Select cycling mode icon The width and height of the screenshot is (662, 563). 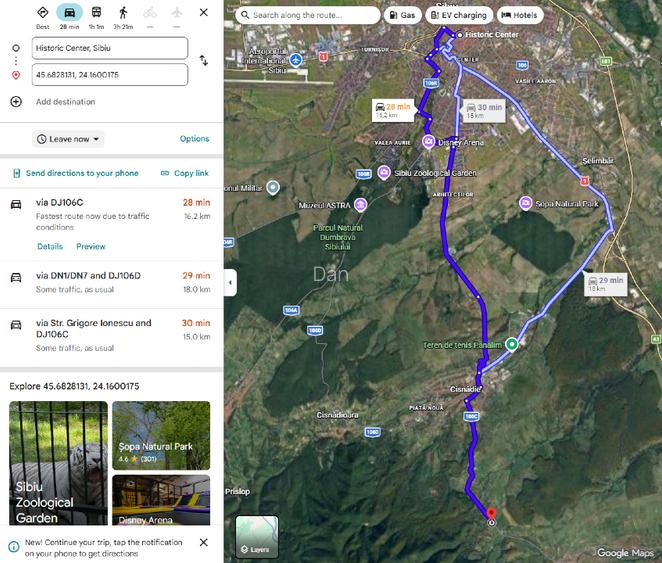[x=150, y=13]
